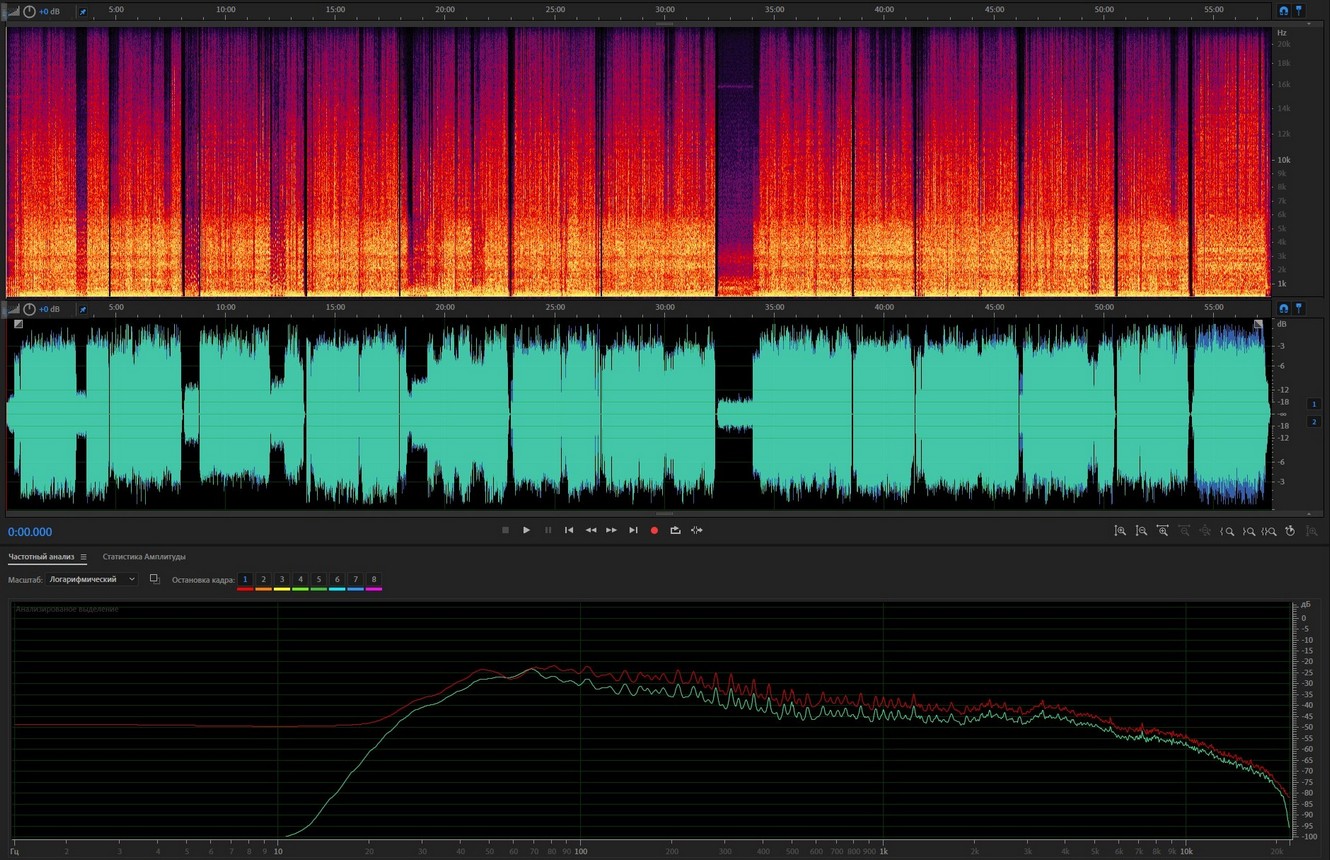
Task: Click Zoom In Amplitude icon
Action: coord(1120,531)
